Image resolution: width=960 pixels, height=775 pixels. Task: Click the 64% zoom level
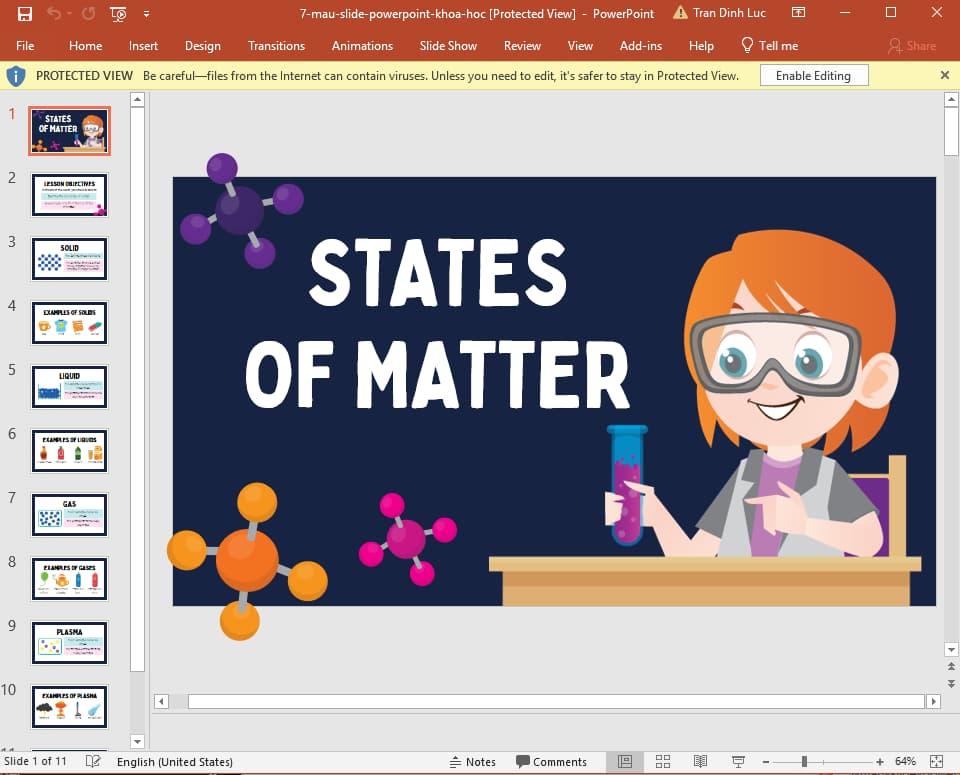905,762
